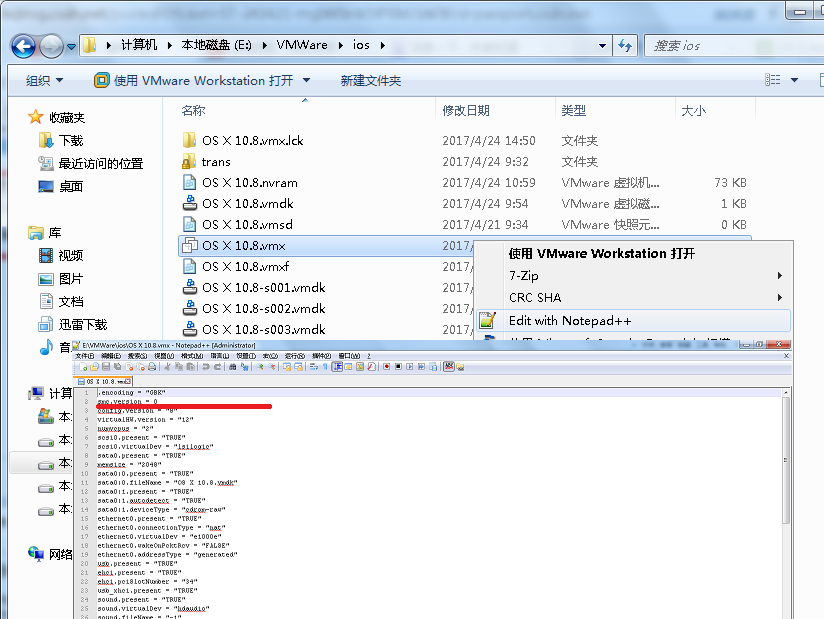Viewport: 824px width, 619px height.
Task: Toggle the user defined language panel
Action: (x=348, y=367)
